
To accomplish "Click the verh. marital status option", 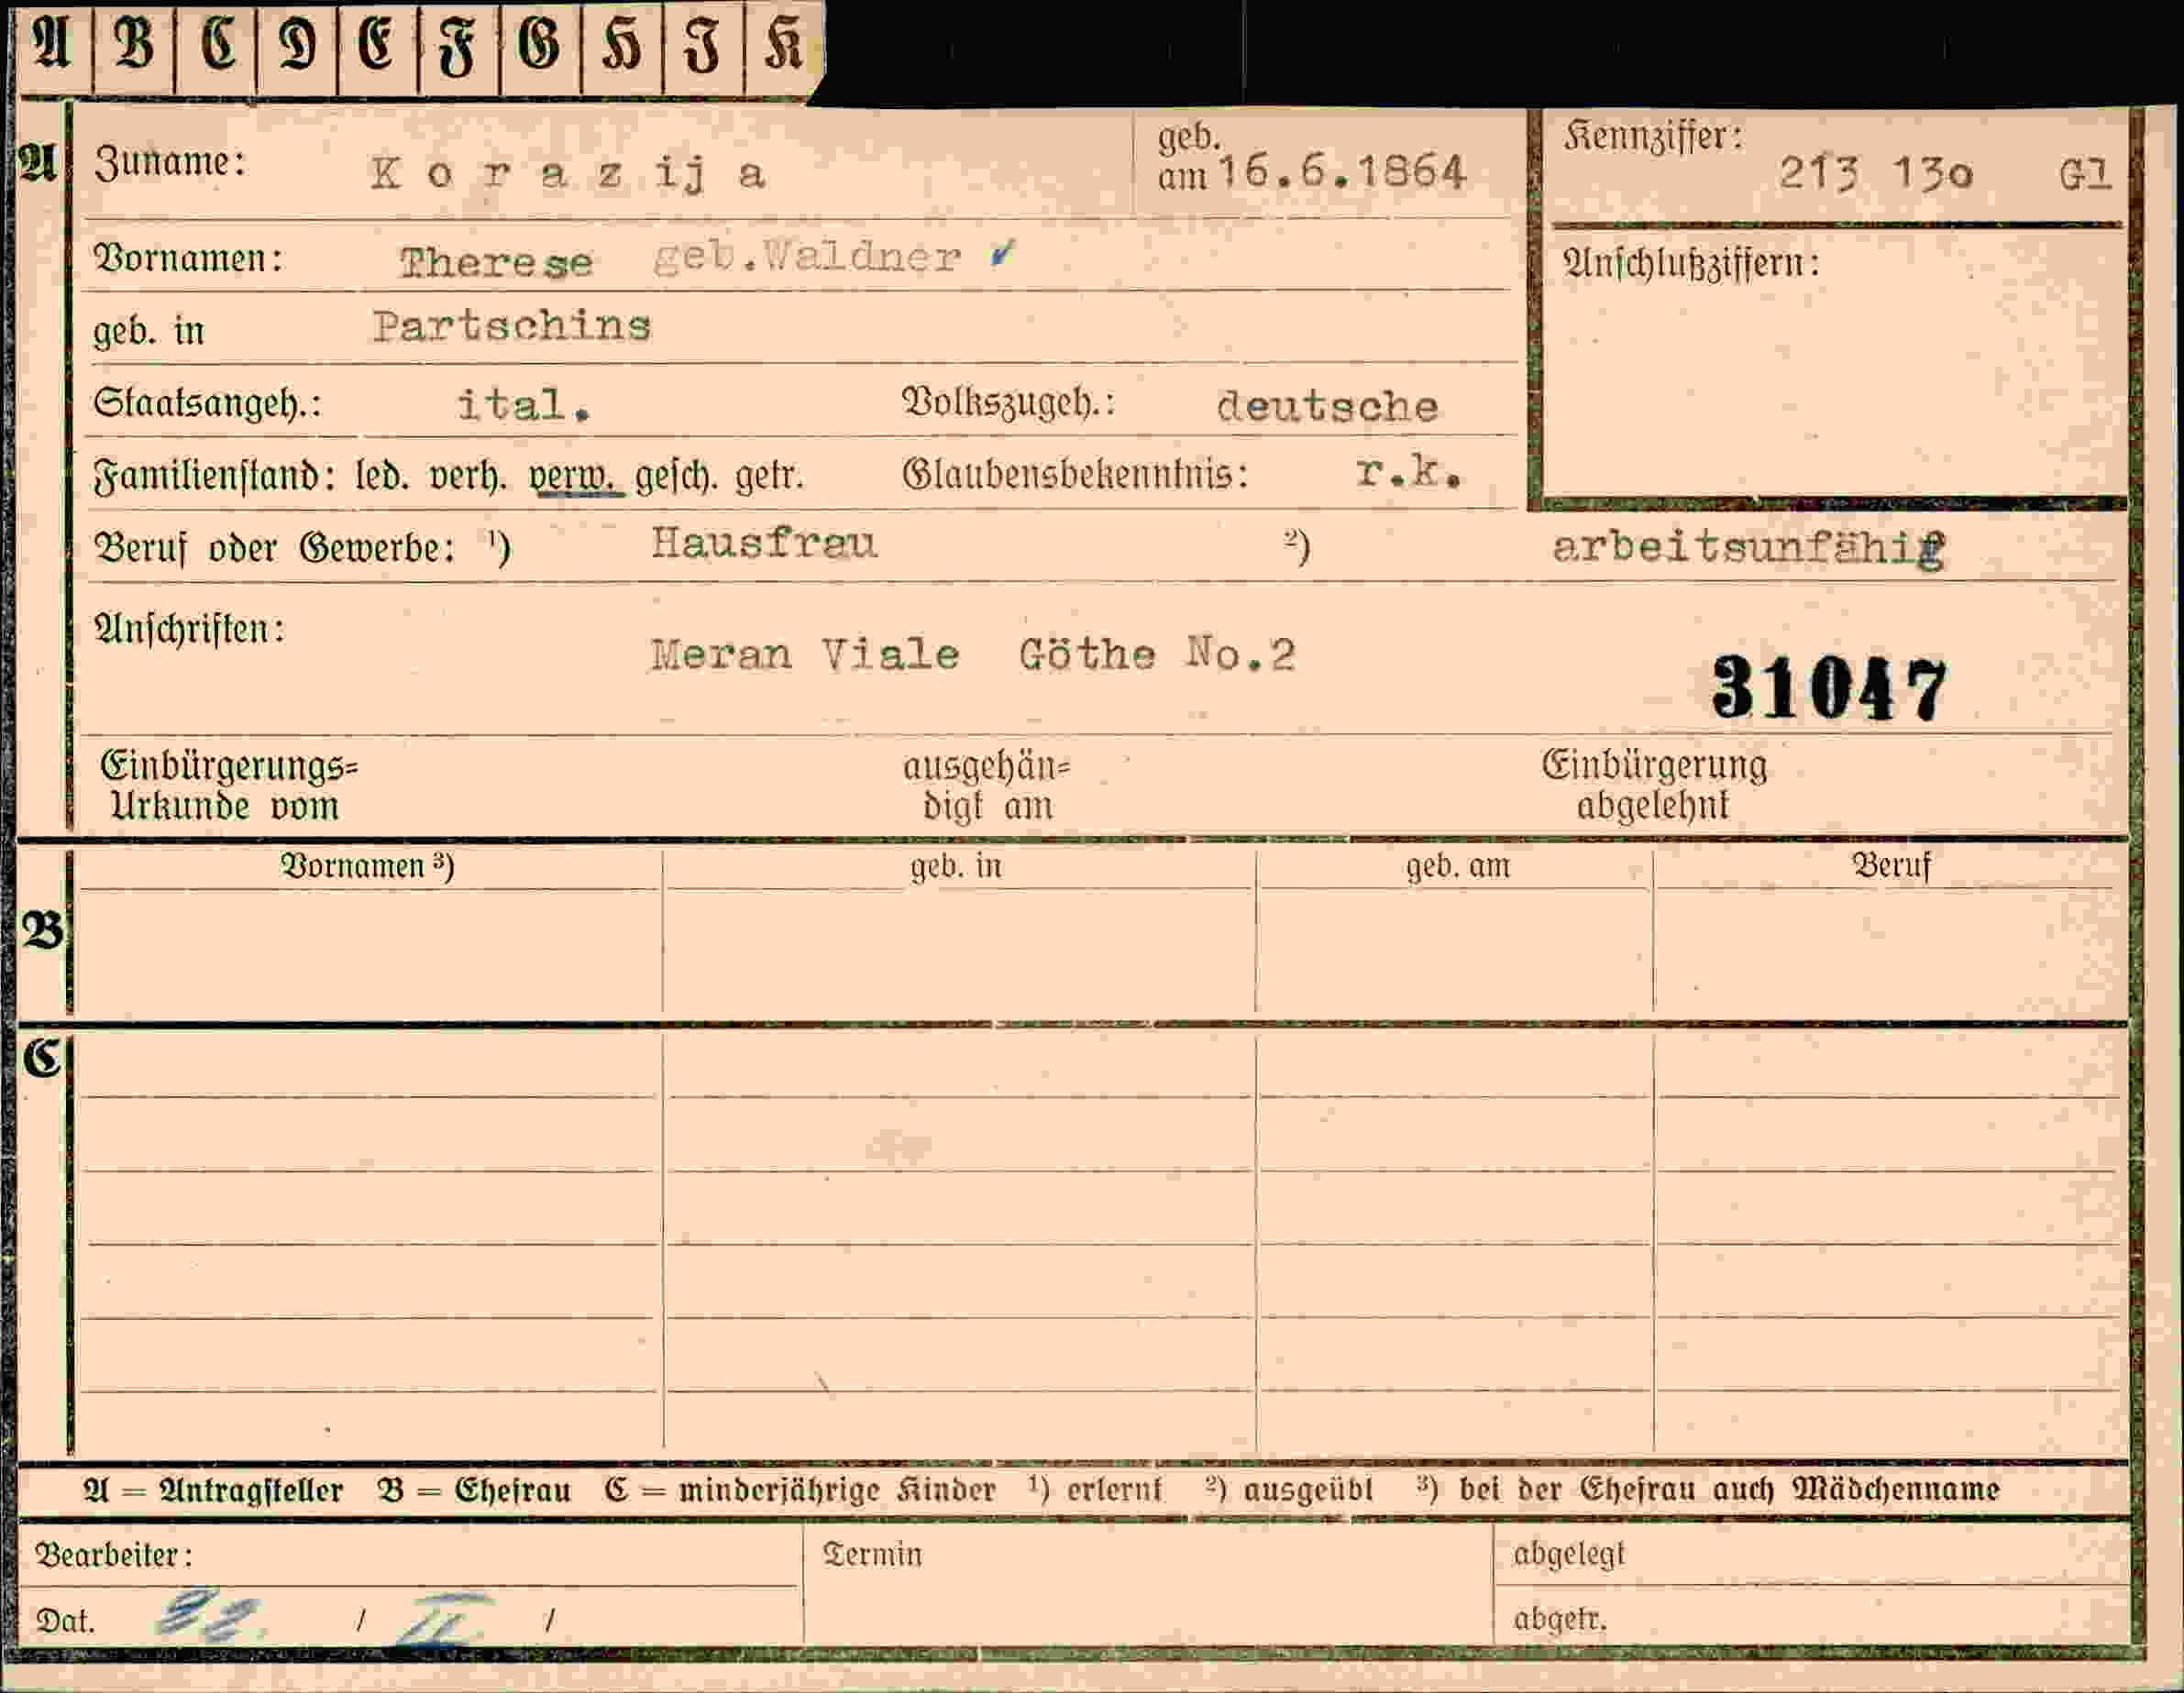I will point(468,476).
